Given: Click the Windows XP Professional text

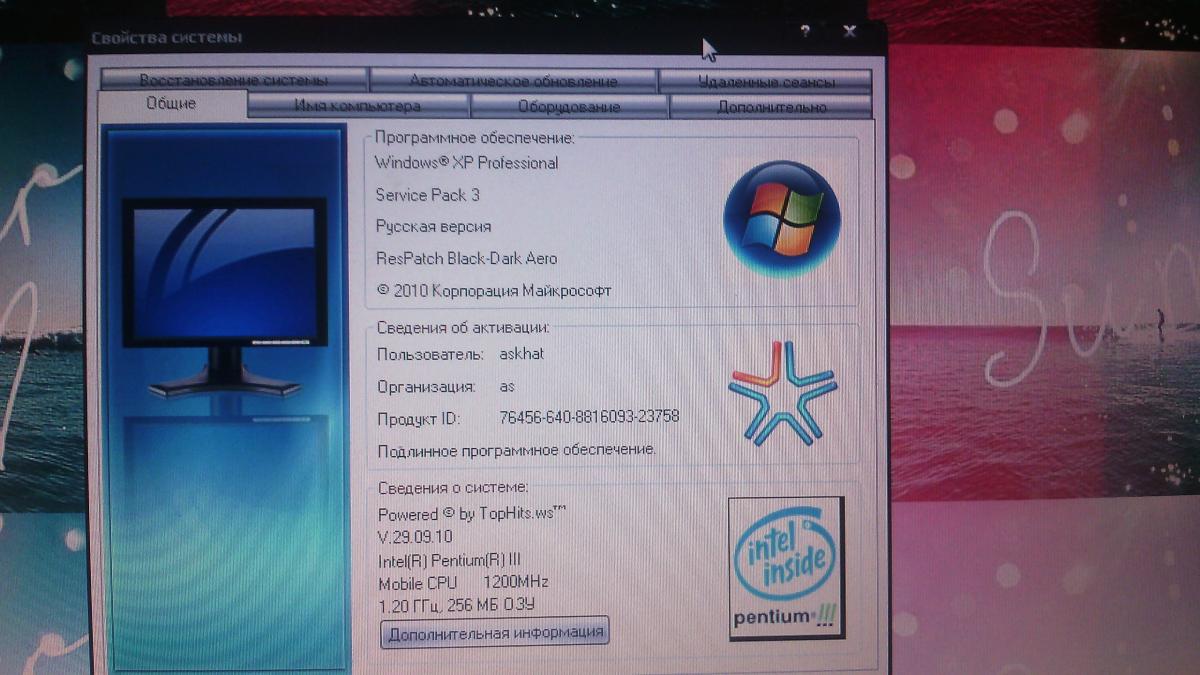Looking at the screenshot, I should point(466,162).
